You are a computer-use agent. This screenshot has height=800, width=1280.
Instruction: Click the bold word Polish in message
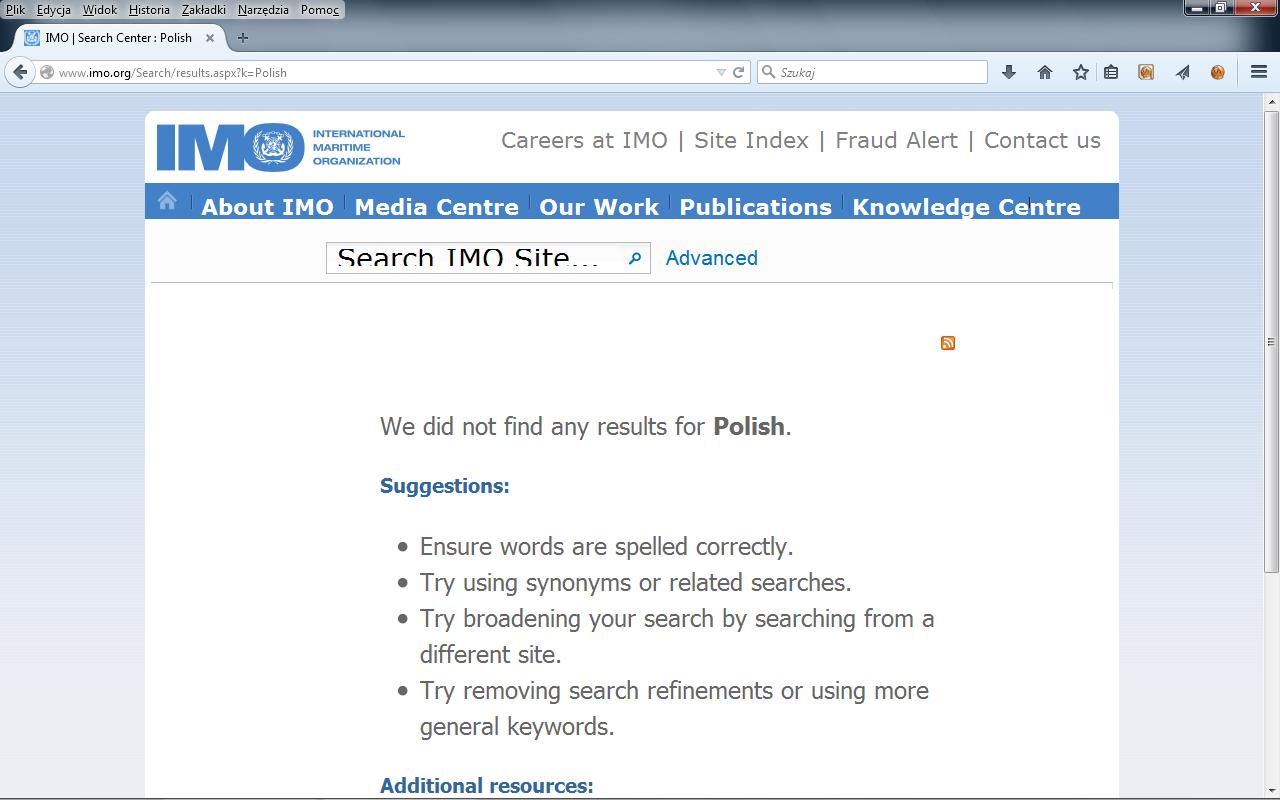click(x=748, y=426)
